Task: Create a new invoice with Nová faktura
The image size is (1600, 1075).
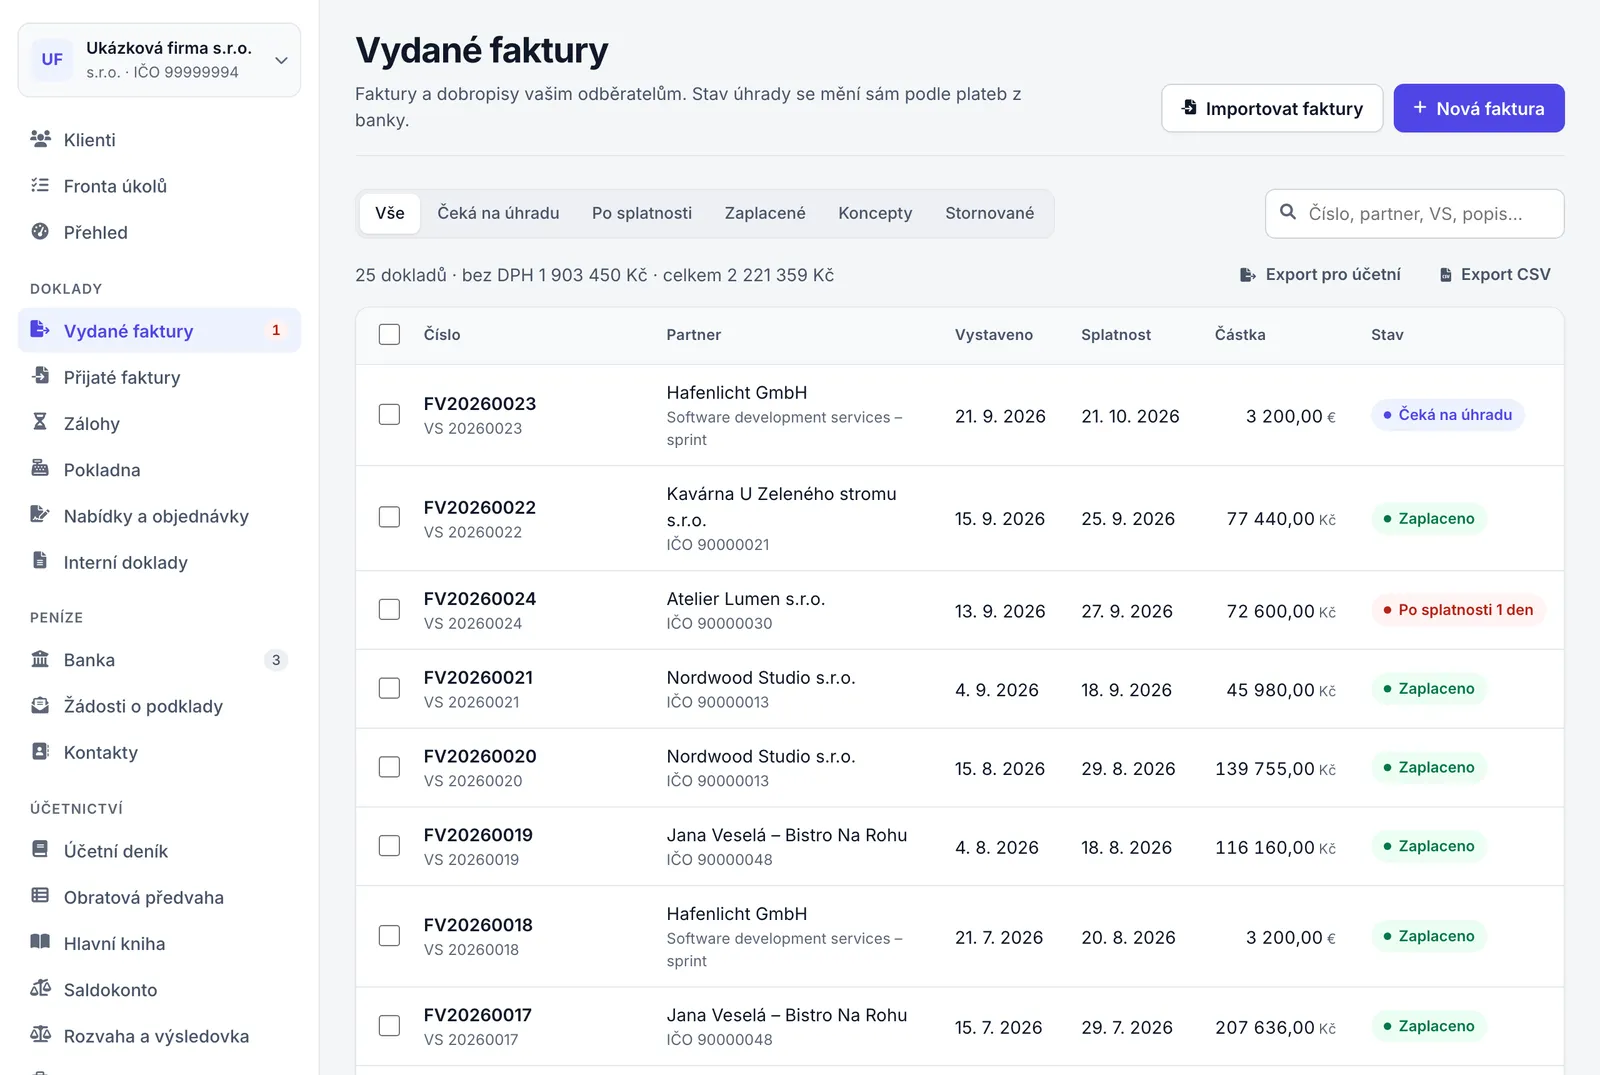Action: click(1479, 108)
